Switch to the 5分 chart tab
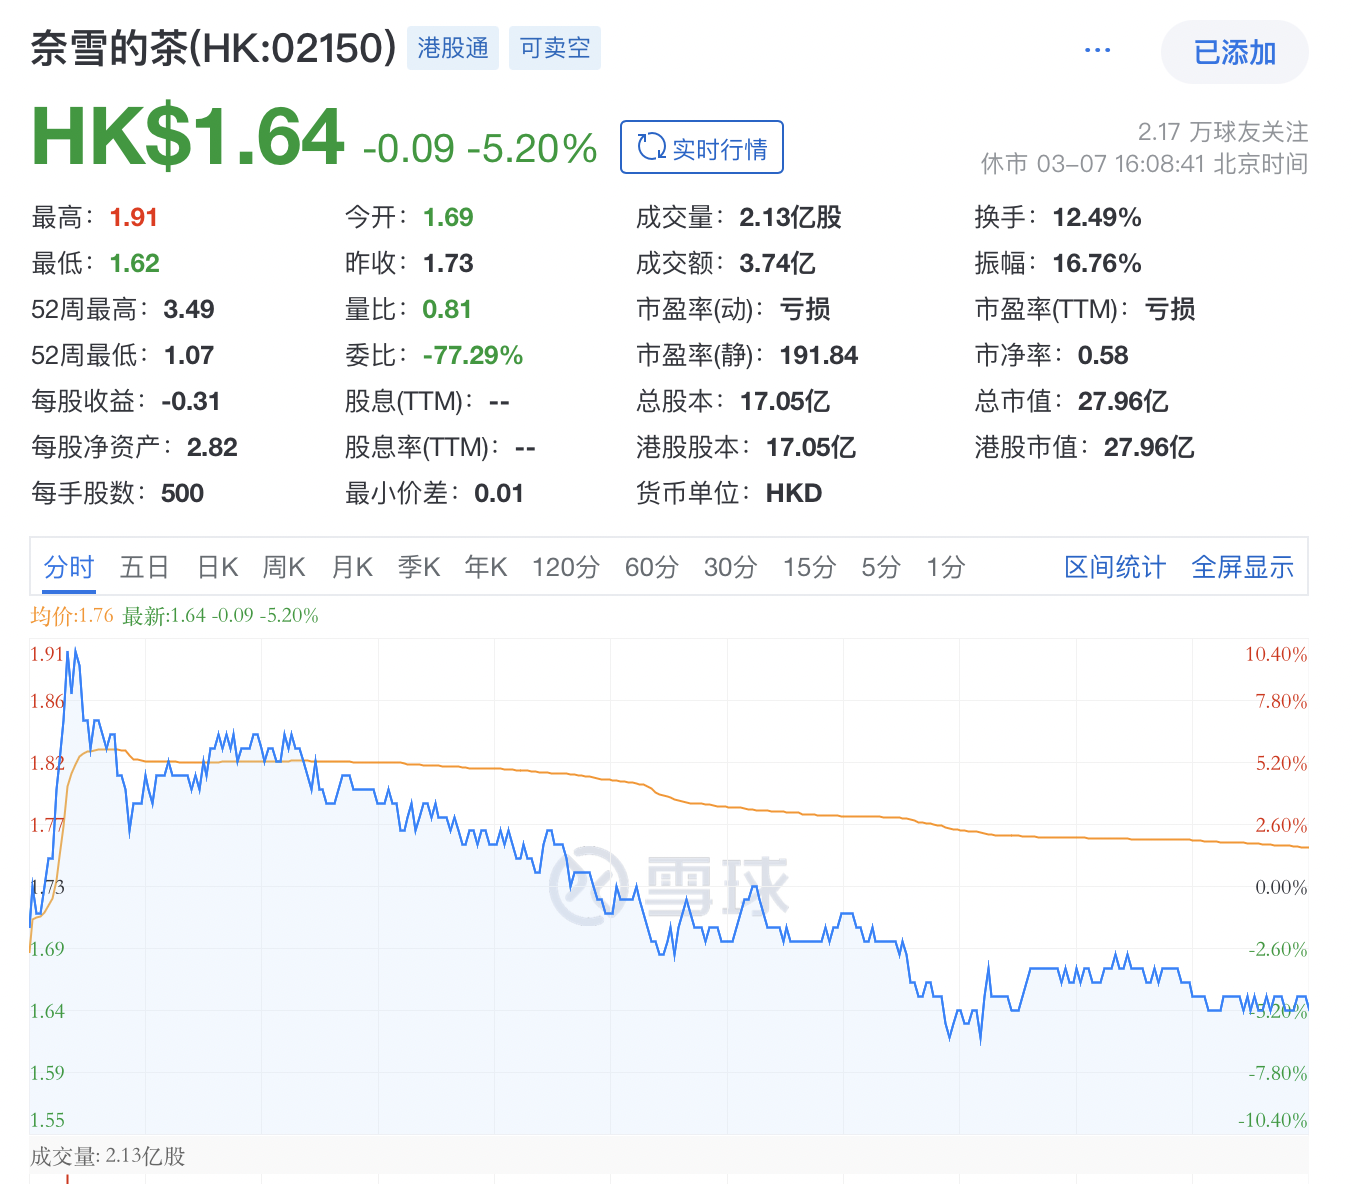 [881, 567]
